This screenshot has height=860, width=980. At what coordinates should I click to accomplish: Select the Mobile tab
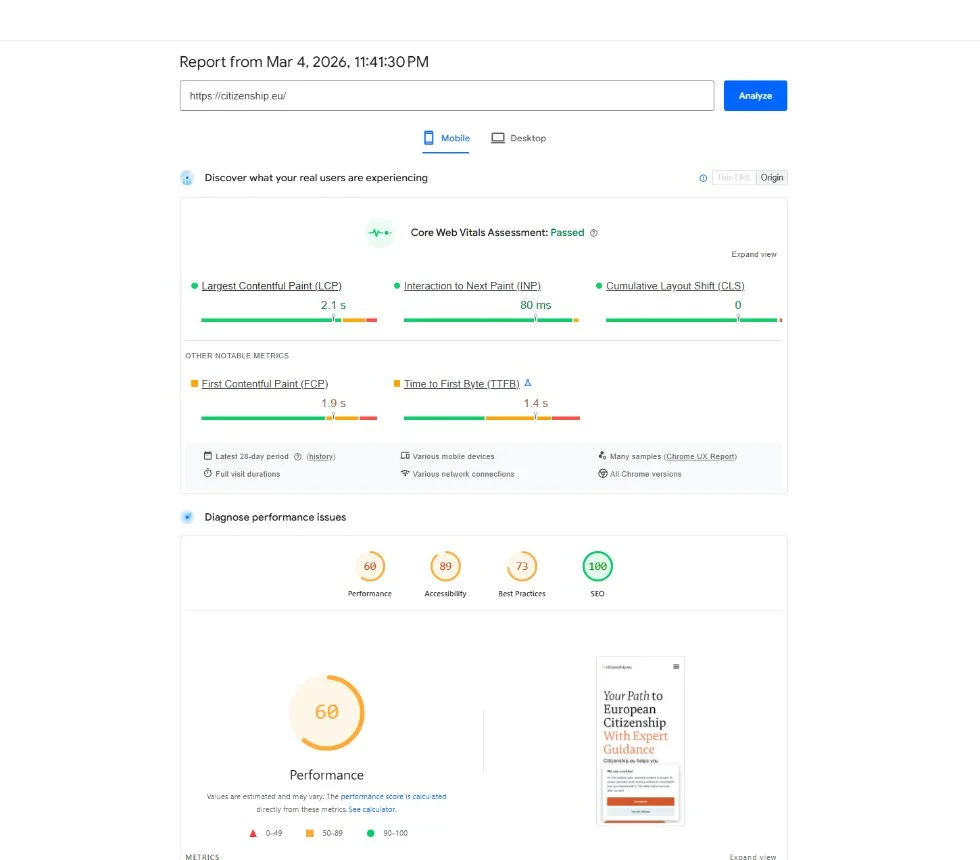click(x=446, y=138)
